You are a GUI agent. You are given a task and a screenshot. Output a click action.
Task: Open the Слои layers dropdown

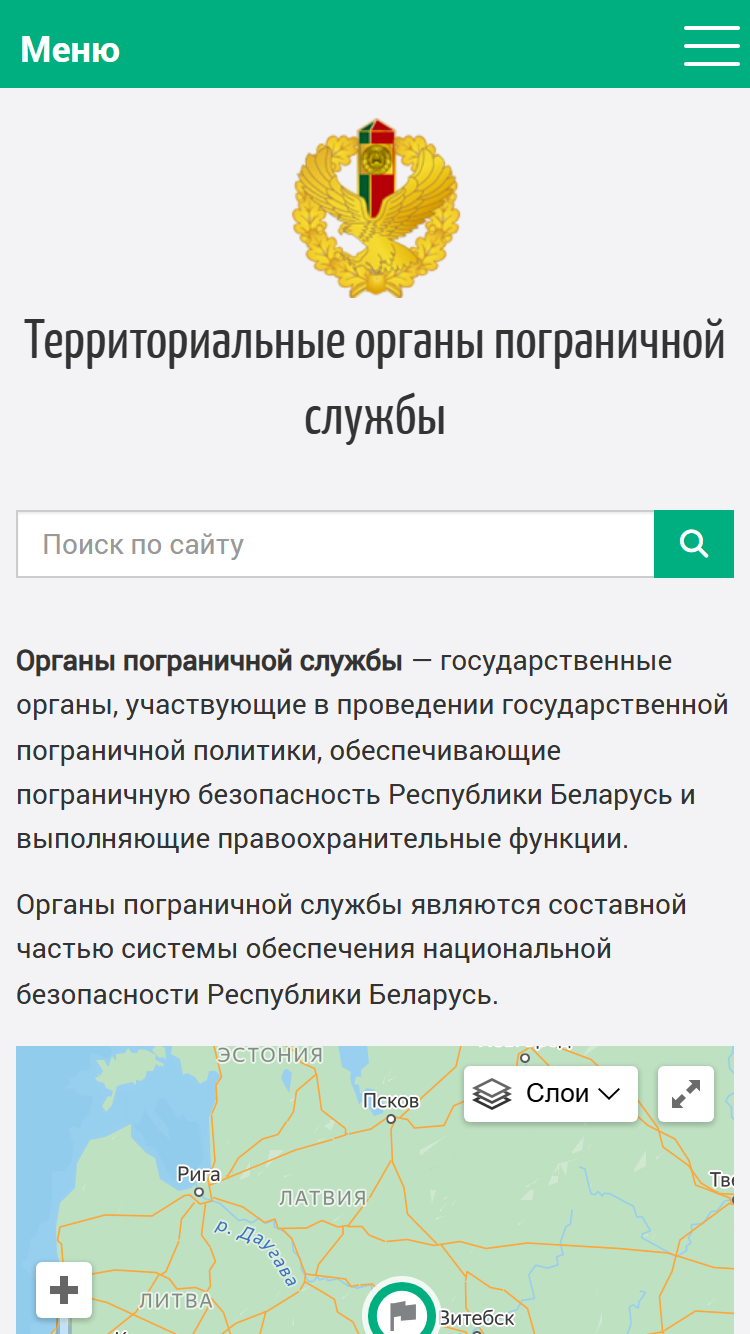[551, 1094]
